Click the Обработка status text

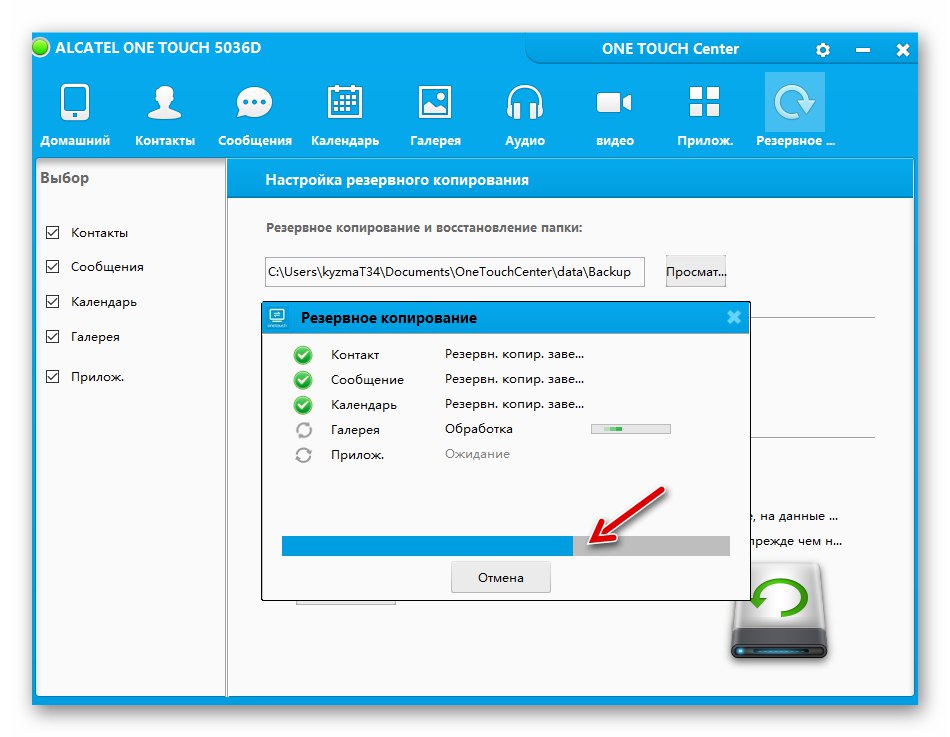coord(479,429)
